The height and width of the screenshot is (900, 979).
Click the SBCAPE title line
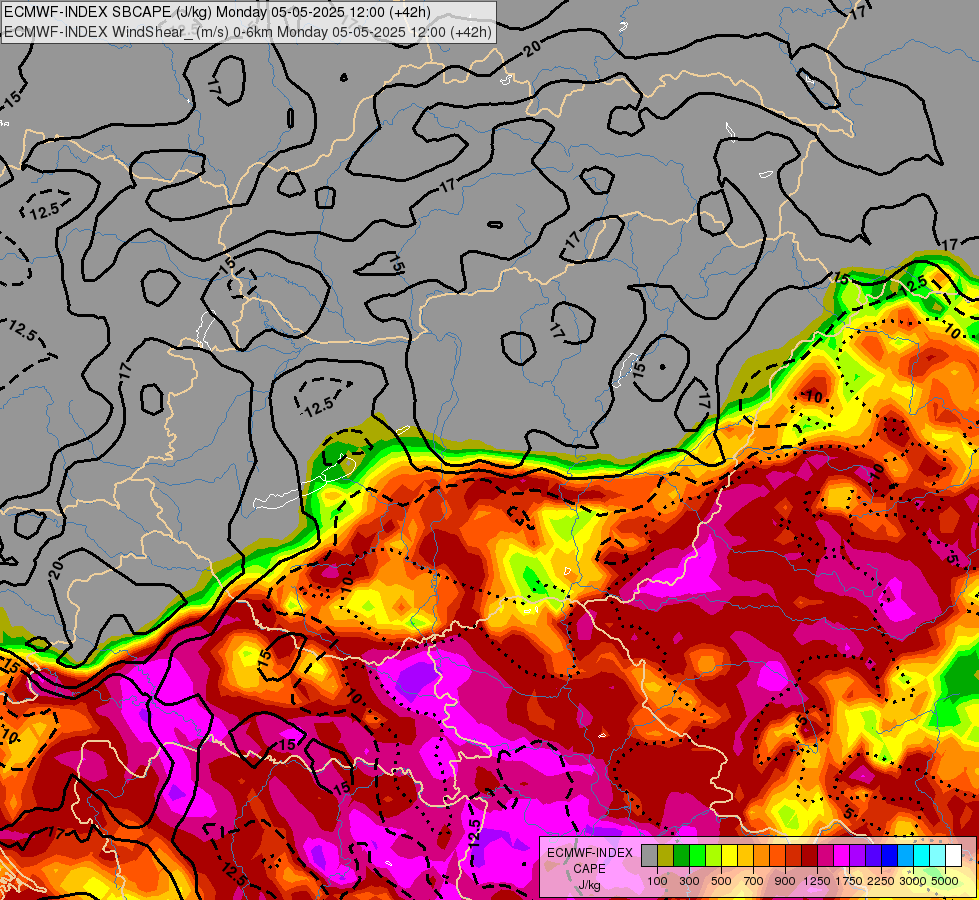tap(217, 12)
